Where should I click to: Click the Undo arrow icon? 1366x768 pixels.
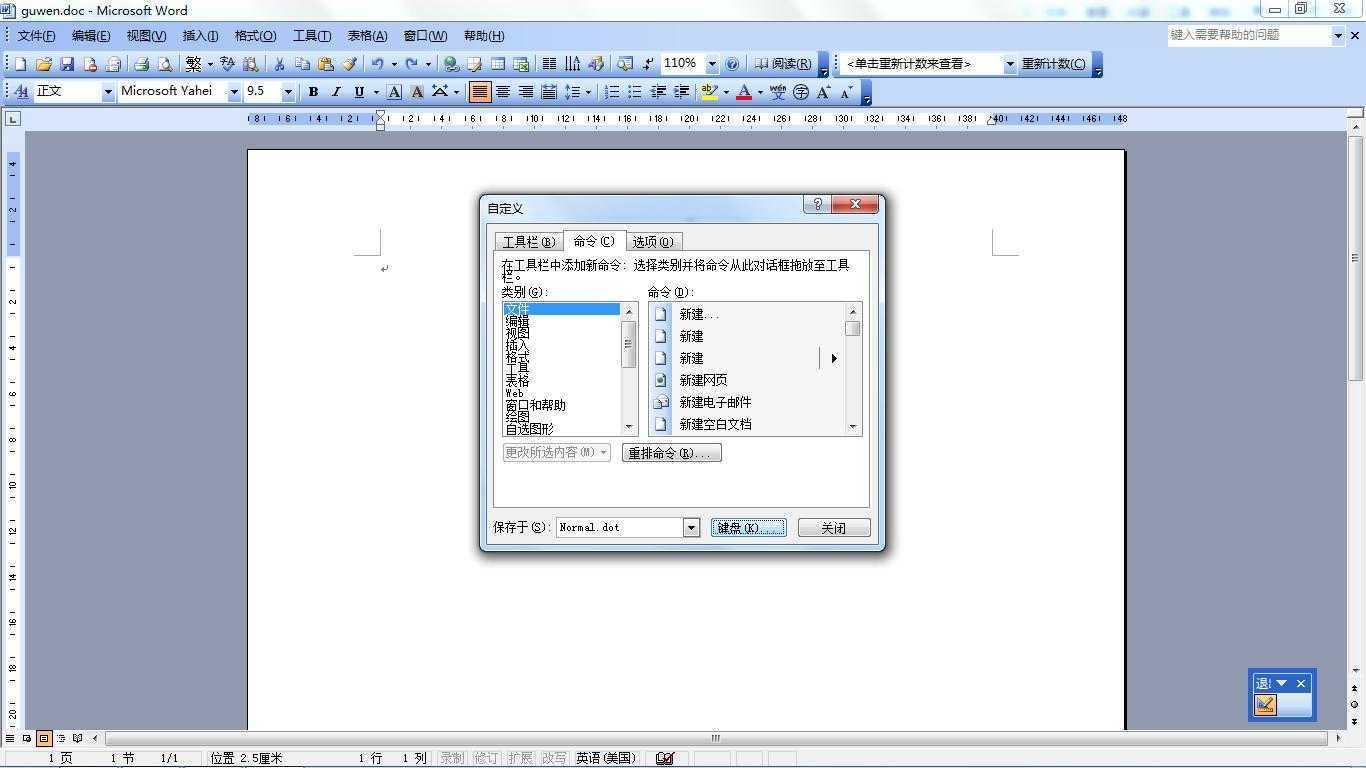pos(378,64)
